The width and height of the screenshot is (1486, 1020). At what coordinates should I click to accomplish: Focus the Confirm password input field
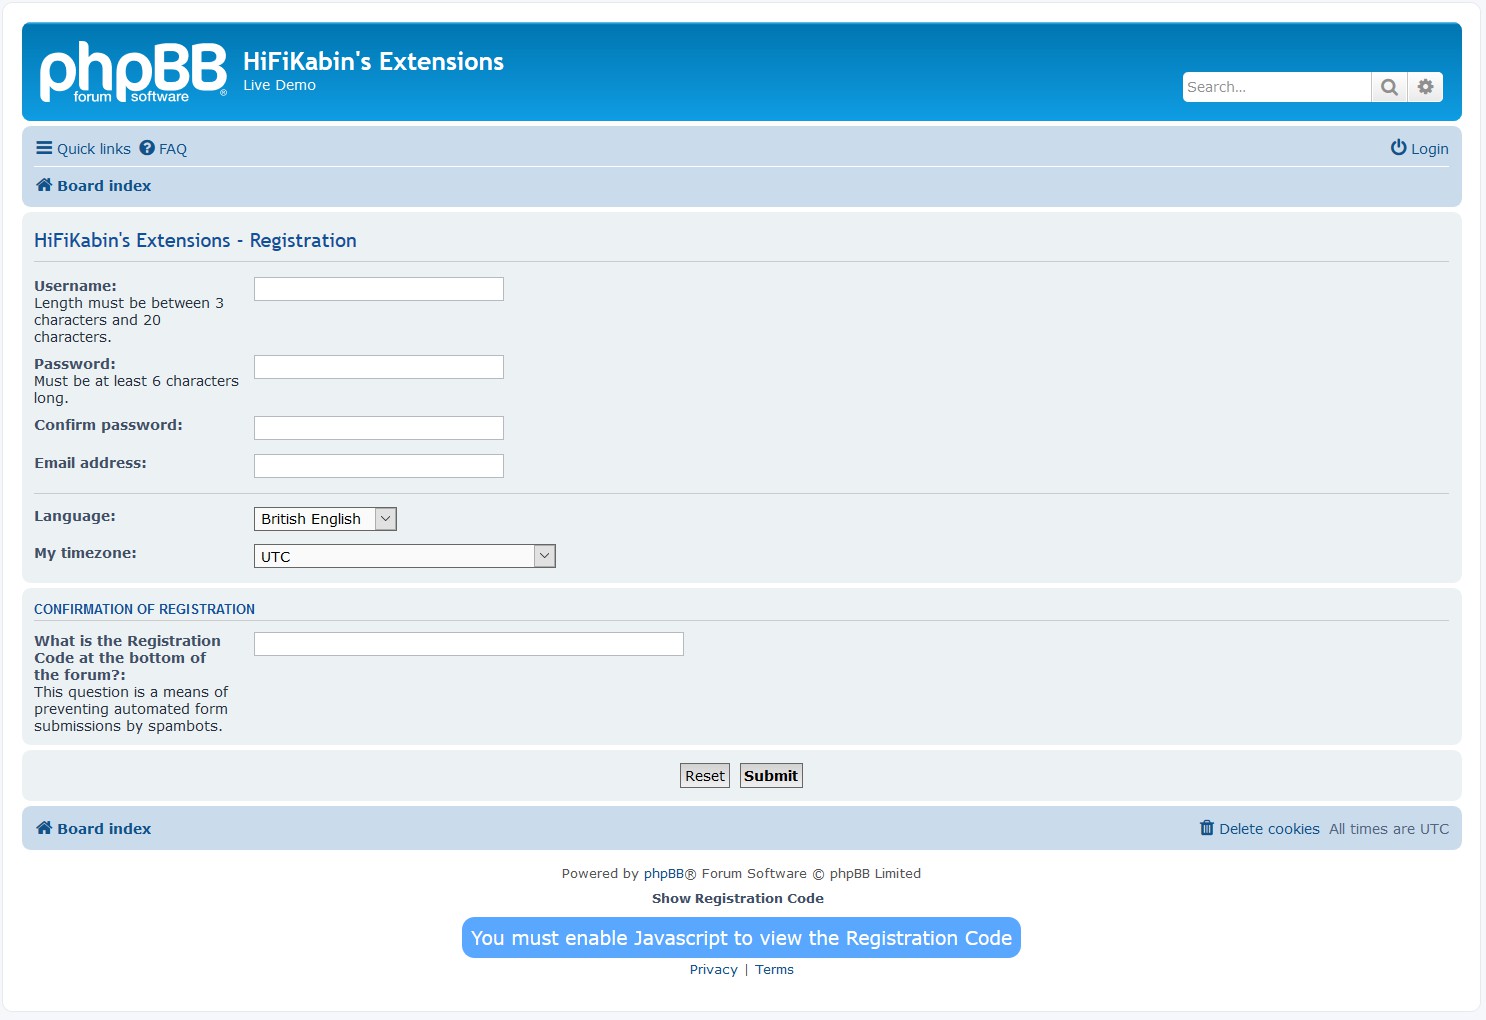click(379, 428)
